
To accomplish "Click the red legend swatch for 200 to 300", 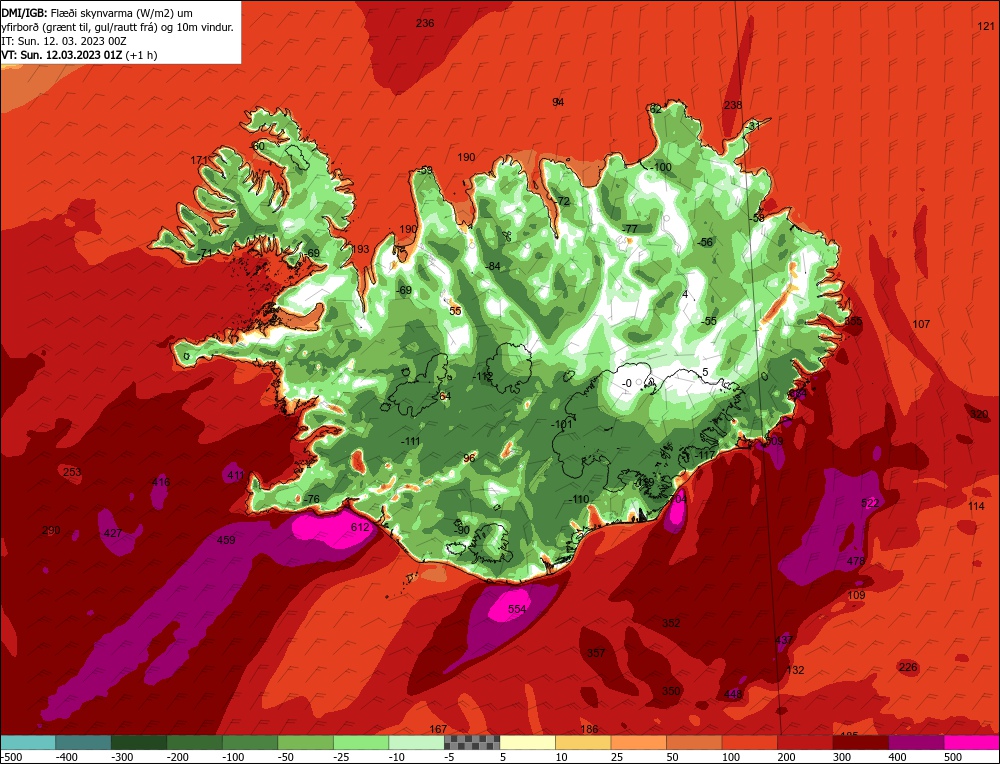I will tap(805, 742).
